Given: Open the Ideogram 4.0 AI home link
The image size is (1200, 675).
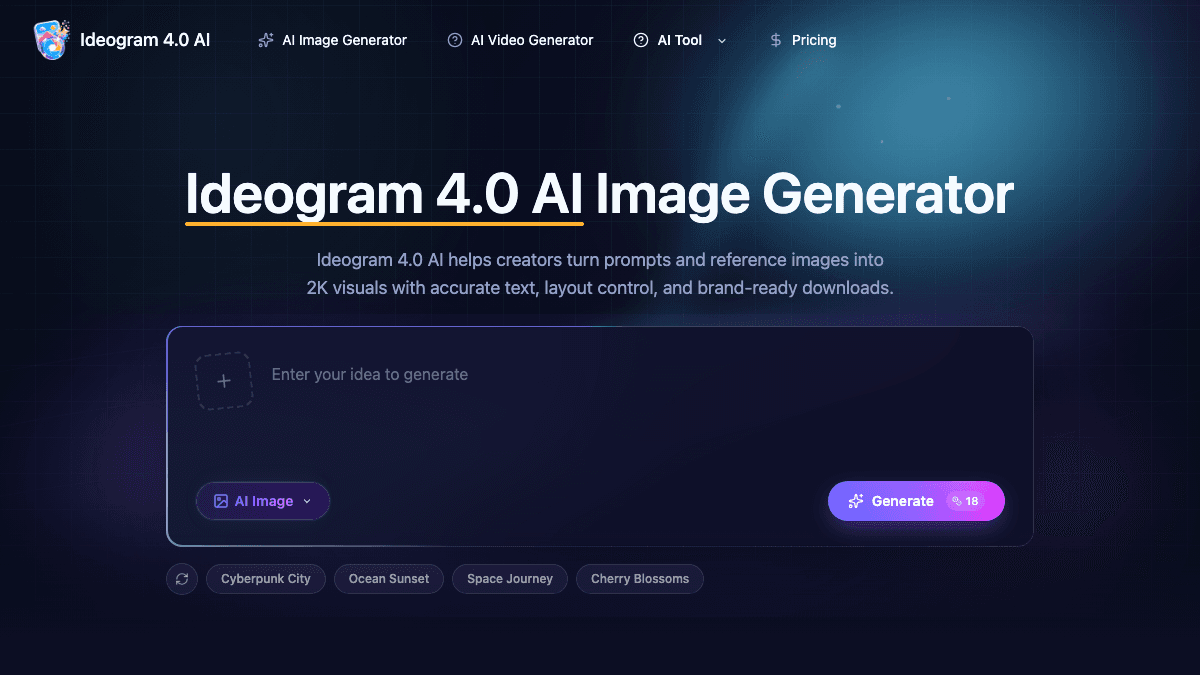Looking at the screenshot, I should coord(122,40).
